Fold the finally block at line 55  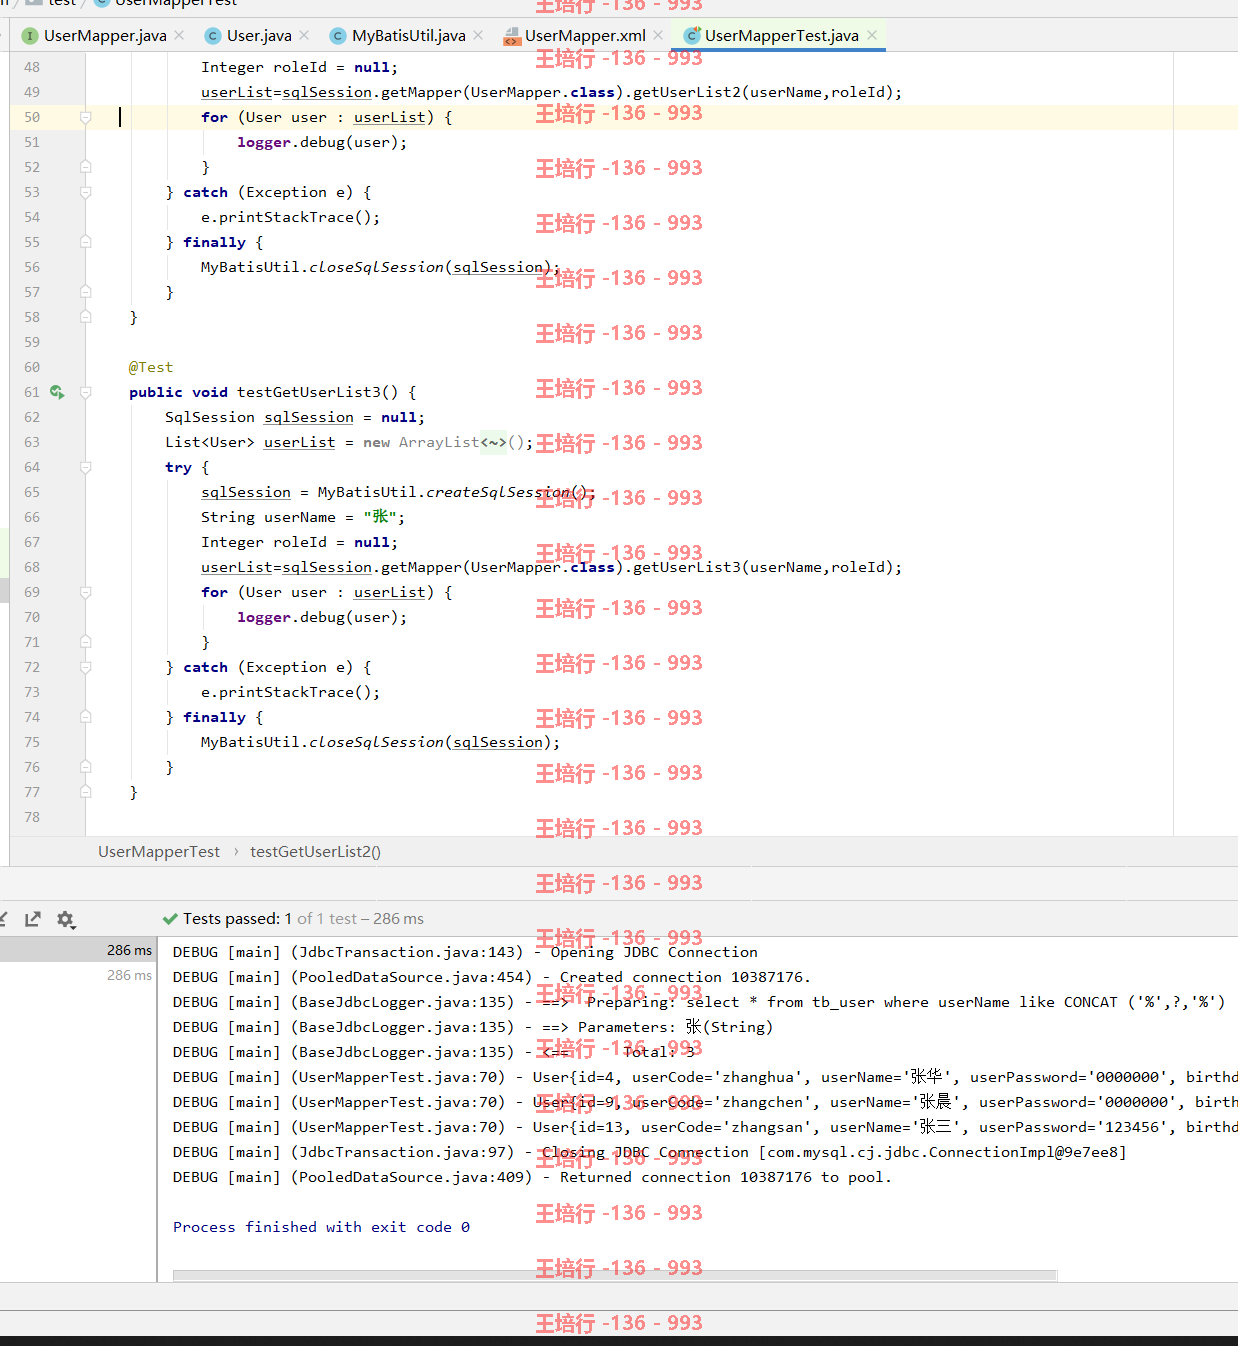coord(85,242)
